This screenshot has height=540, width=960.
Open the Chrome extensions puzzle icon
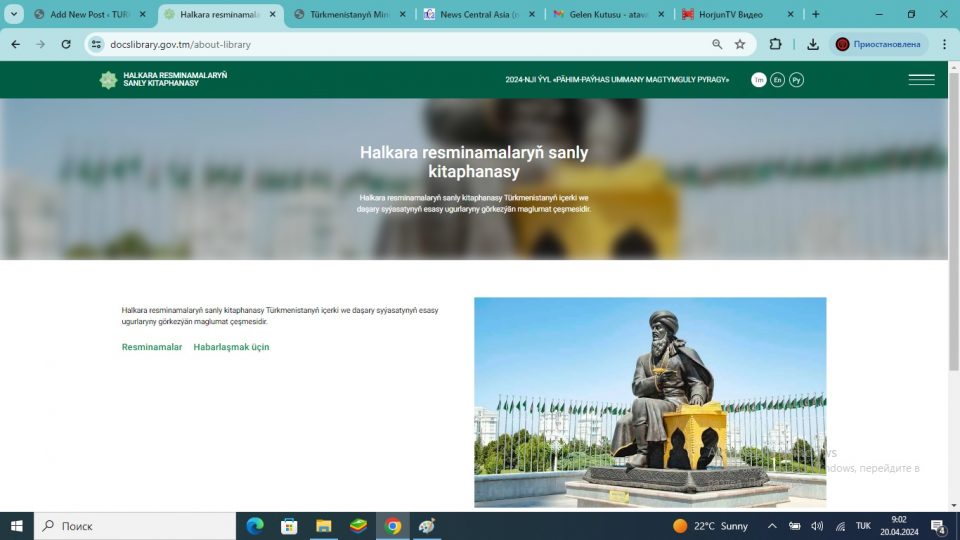tap(775, 44)
